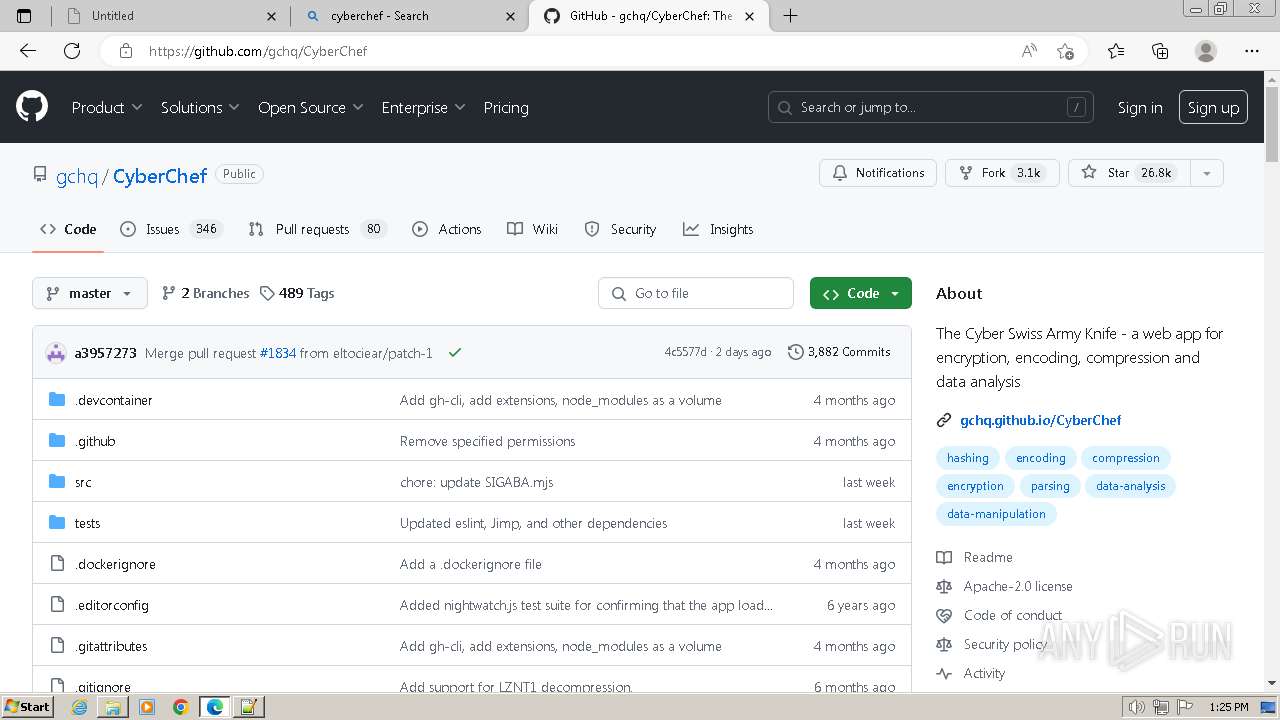This screenshot has height=720, width=1280.
Task: Open the Security tab
Action: coord(621,229)
